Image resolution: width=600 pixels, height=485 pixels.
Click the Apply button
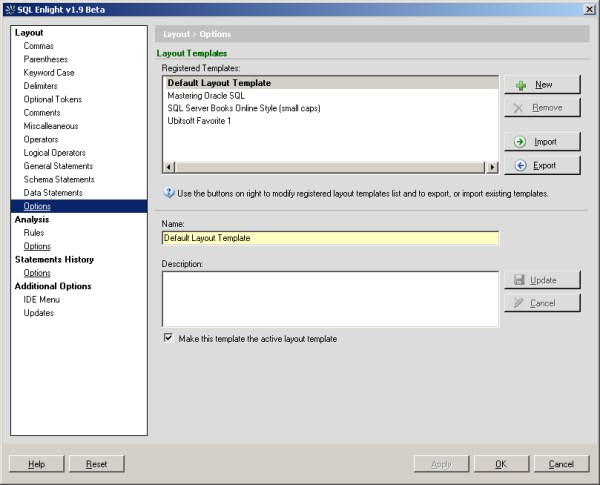[x=442, y=464]
